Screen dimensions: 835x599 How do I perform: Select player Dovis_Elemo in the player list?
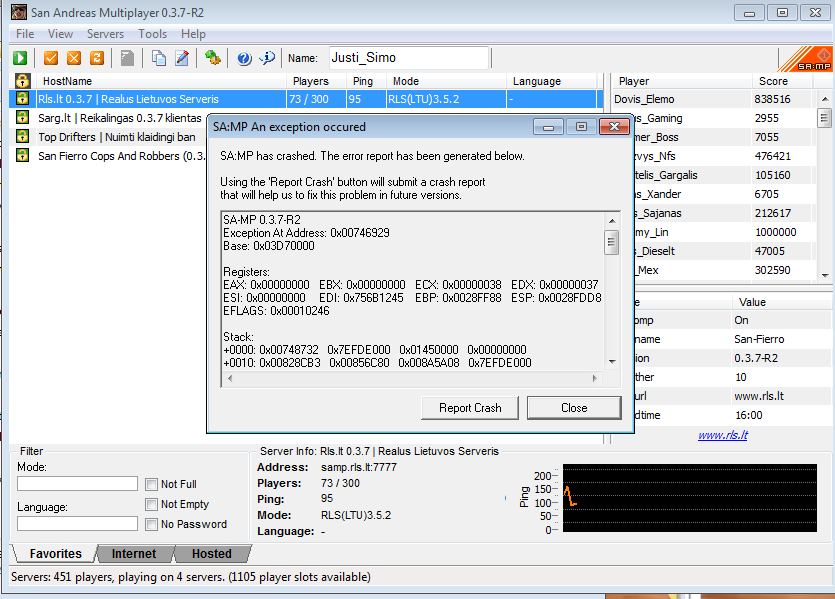point(644,99)
